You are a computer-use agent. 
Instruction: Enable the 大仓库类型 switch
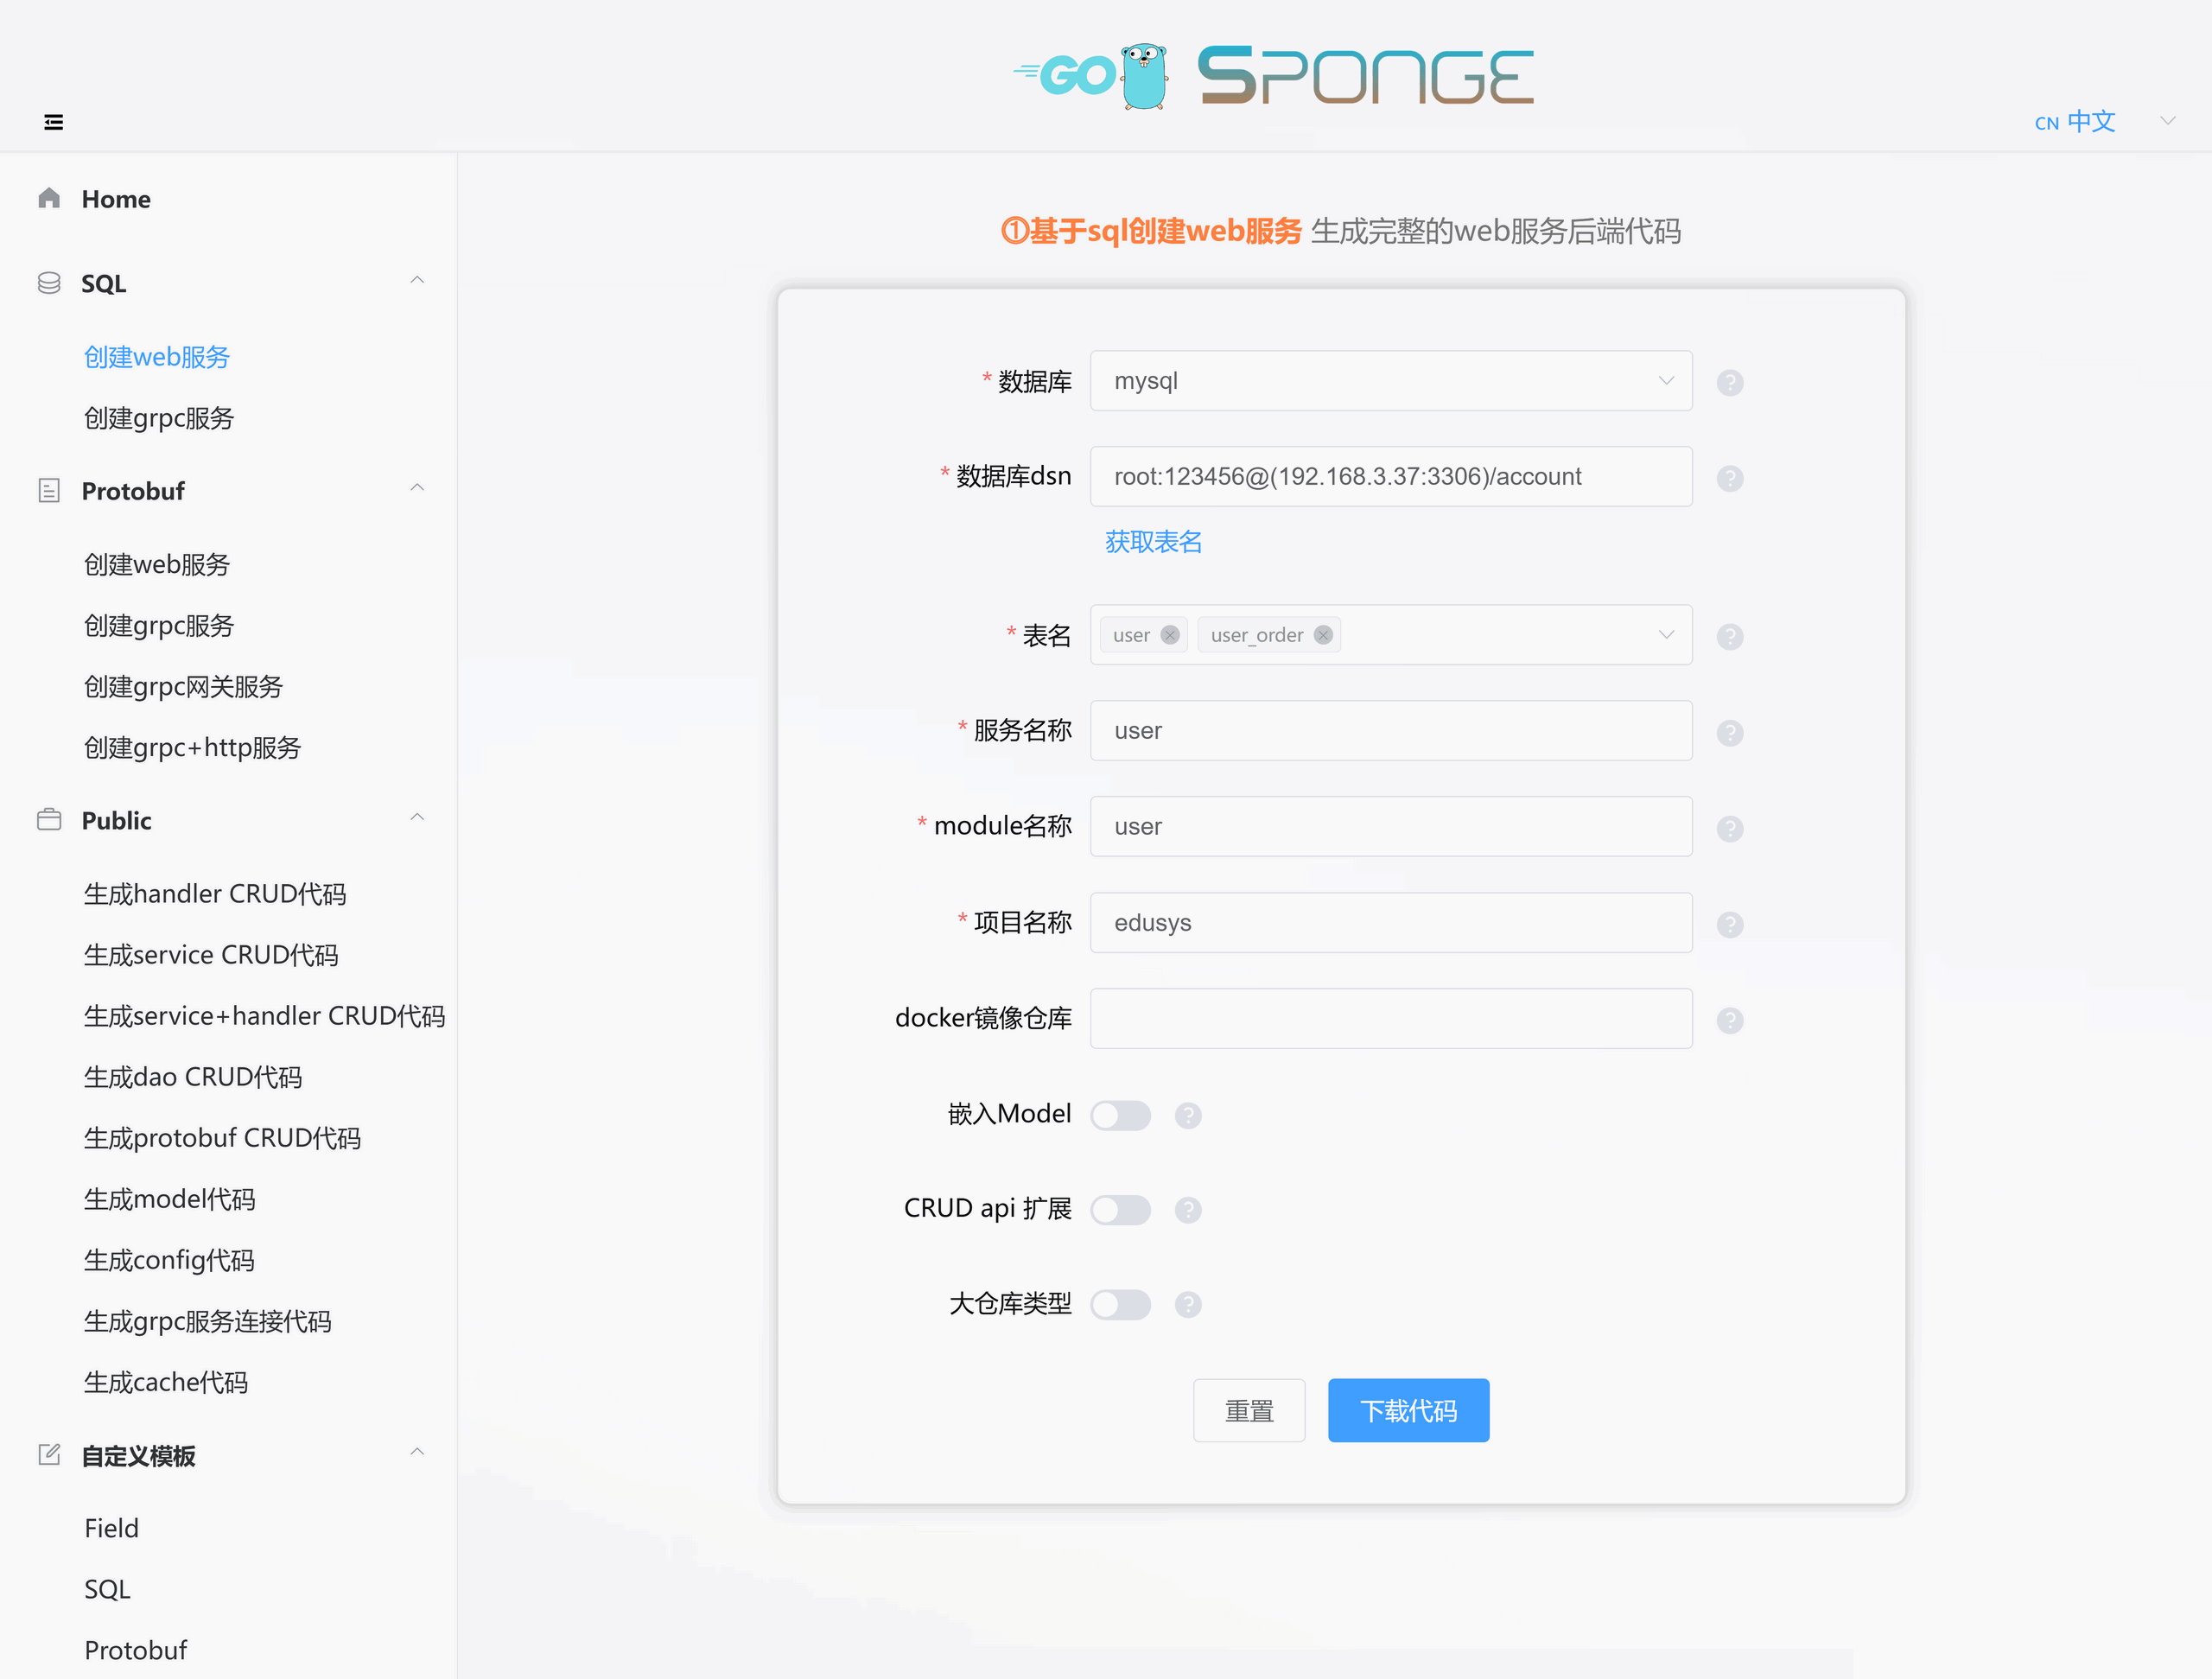[x=1120, y=1304]
